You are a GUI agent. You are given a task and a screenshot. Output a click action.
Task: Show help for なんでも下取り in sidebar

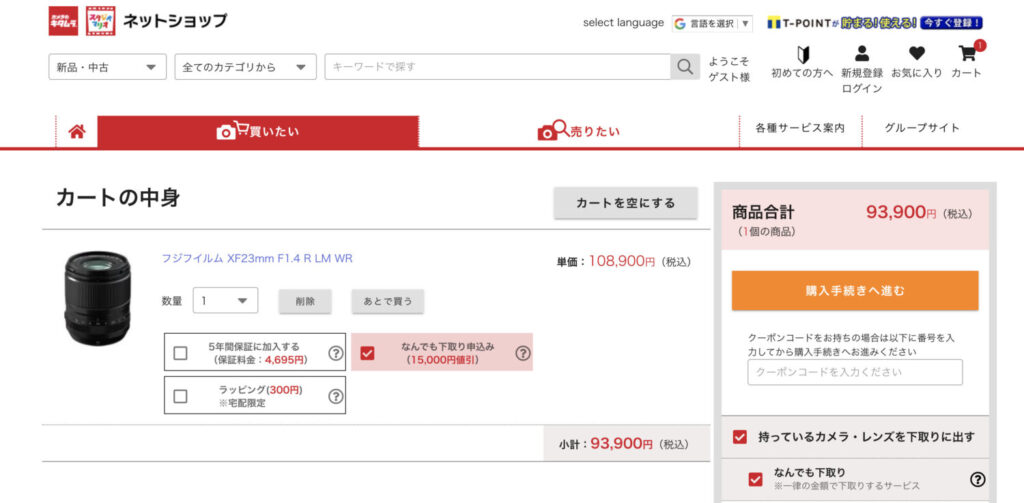(977, 479)
